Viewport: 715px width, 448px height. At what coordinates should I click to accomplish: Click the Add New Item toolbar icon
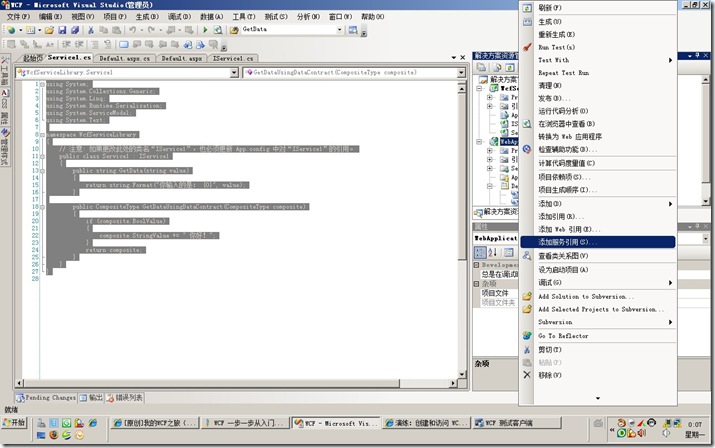click(30, 30)
